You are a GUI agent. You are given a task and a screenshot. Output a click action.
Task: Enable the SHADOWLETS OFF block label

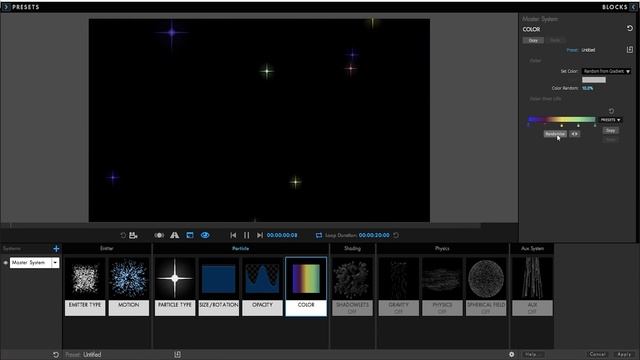[352, 308]
